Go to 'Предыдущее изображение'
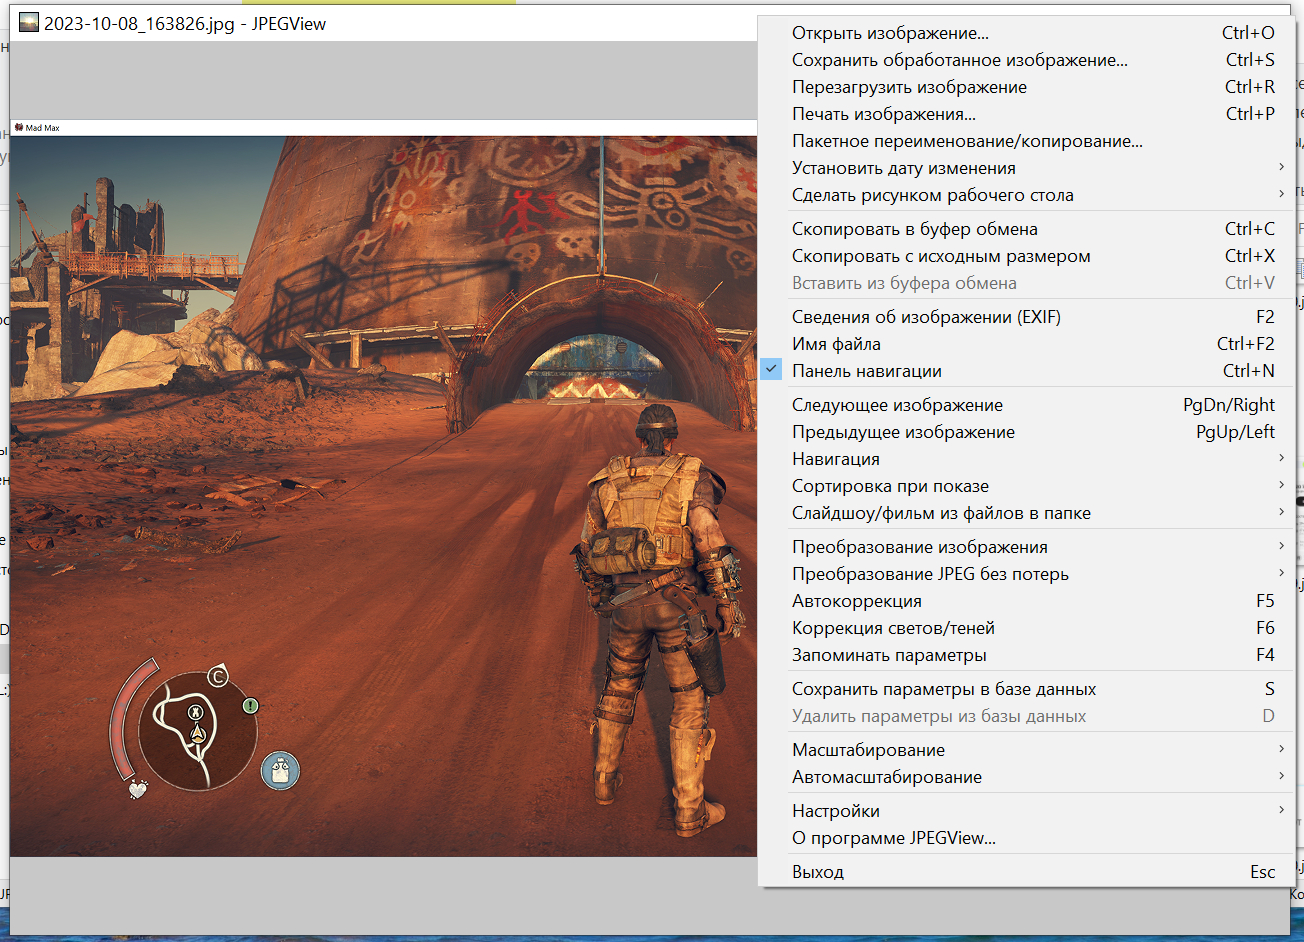 [1024, 432]
